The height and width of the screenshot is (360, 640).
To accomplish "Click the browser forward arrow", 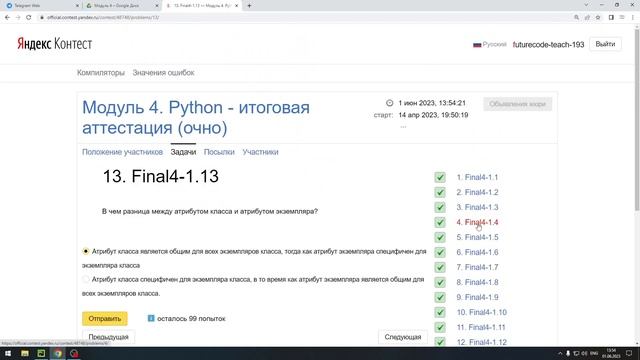I will click(x=18, y=18).
